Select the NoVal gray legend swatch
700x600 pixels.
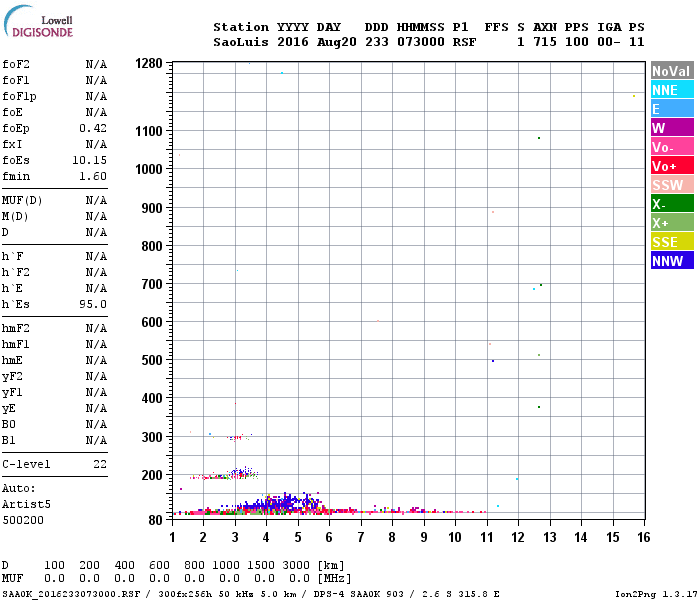pyautogui.click(x=671, y=71)
